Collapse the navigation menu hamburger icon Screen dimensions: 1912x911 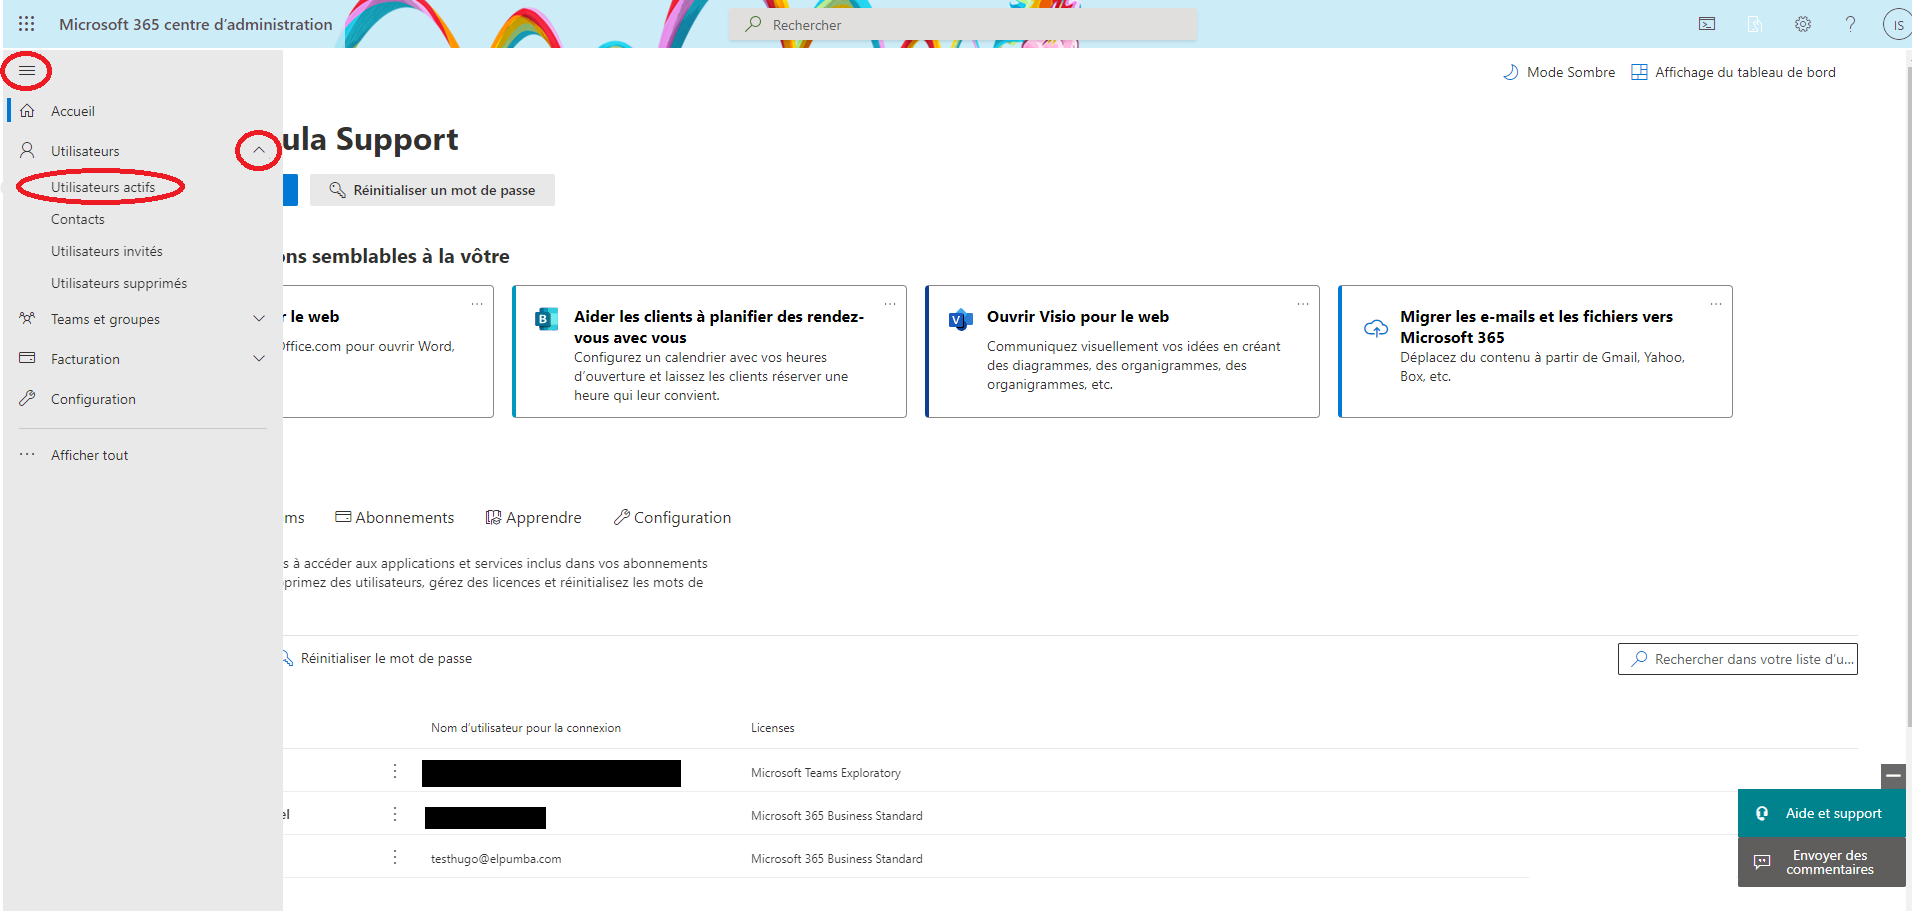tap(27, 71)
